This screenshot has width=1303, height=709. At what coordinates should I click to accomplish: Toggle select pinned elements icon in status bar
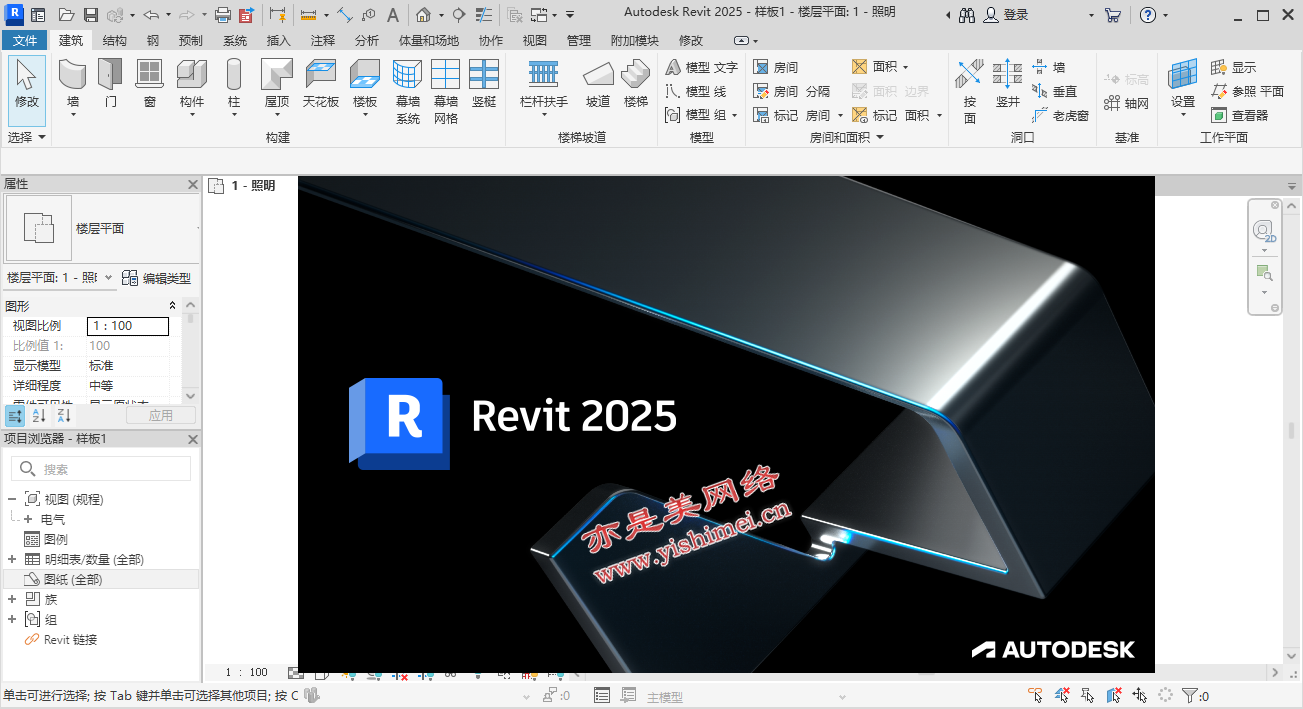point(1087,696)
